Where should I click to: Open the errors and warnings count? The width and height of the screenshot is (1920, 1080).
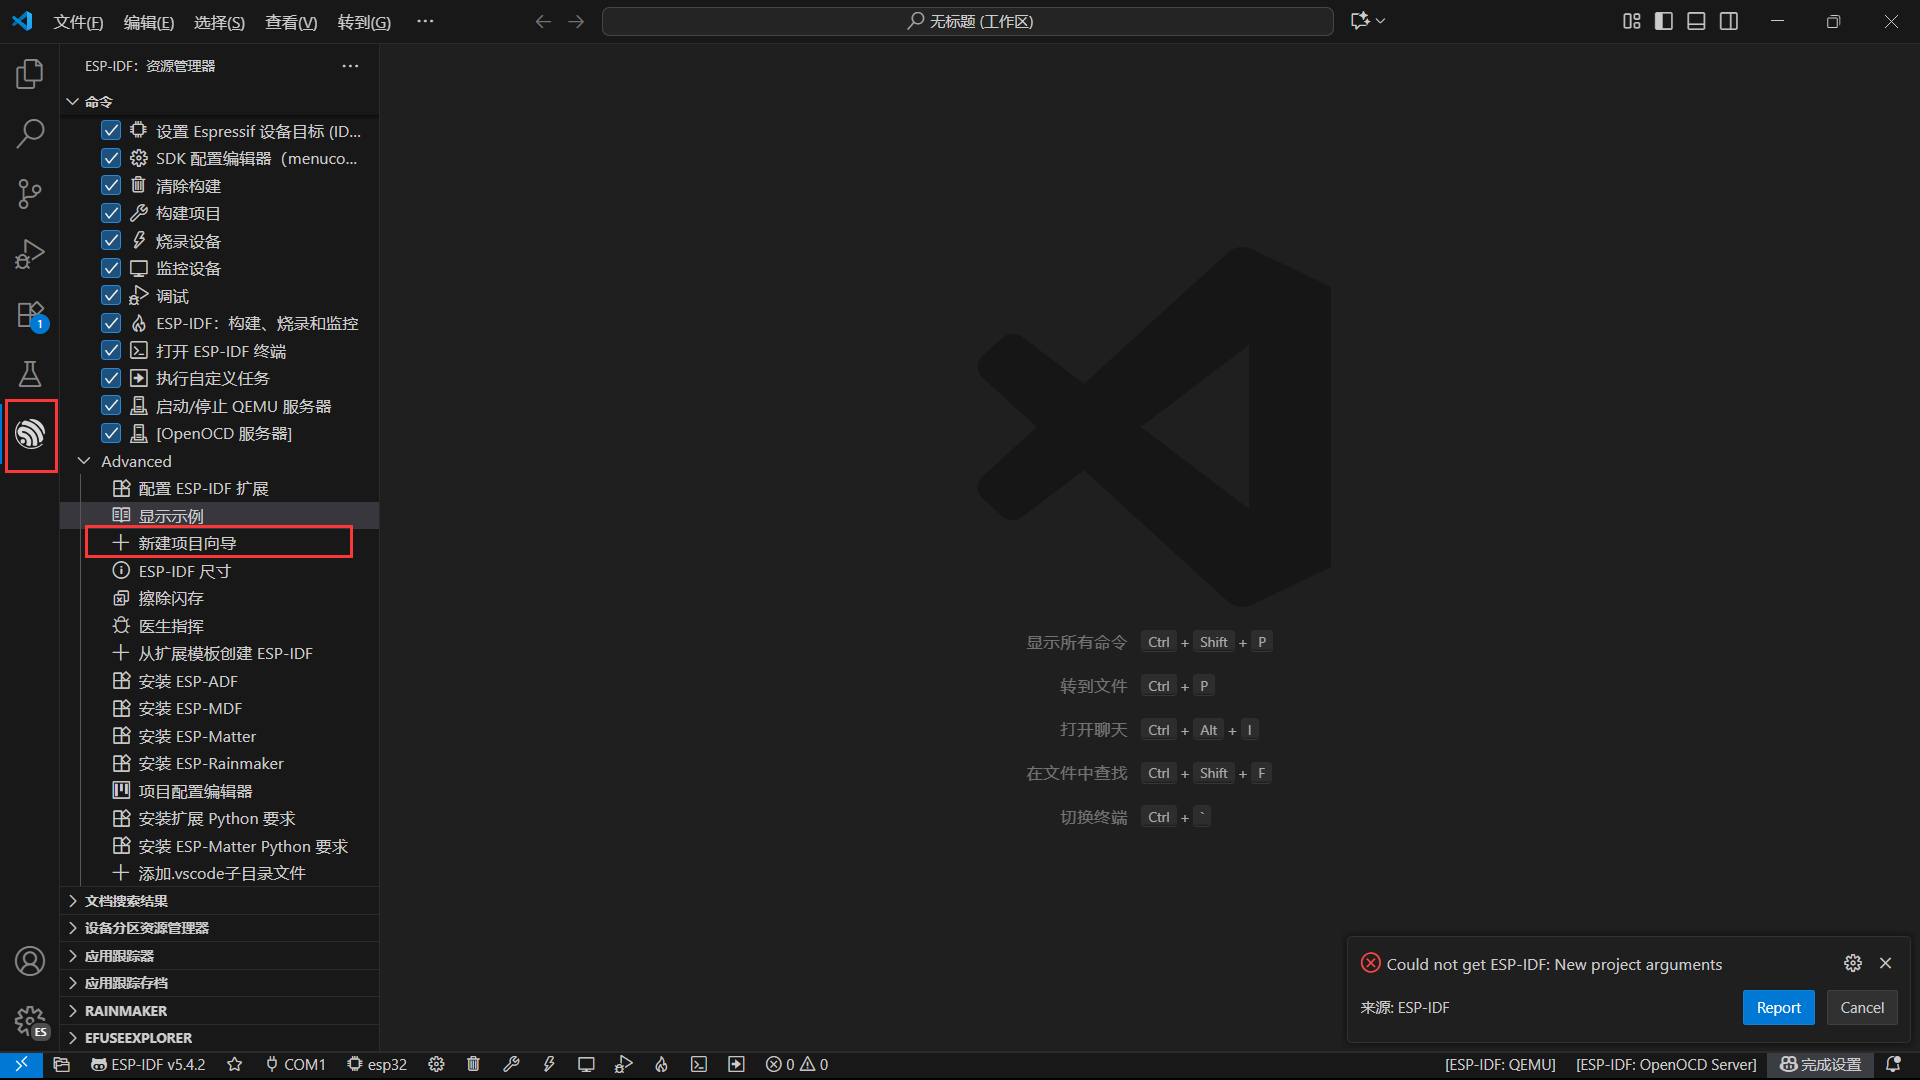click(797, 1065)
